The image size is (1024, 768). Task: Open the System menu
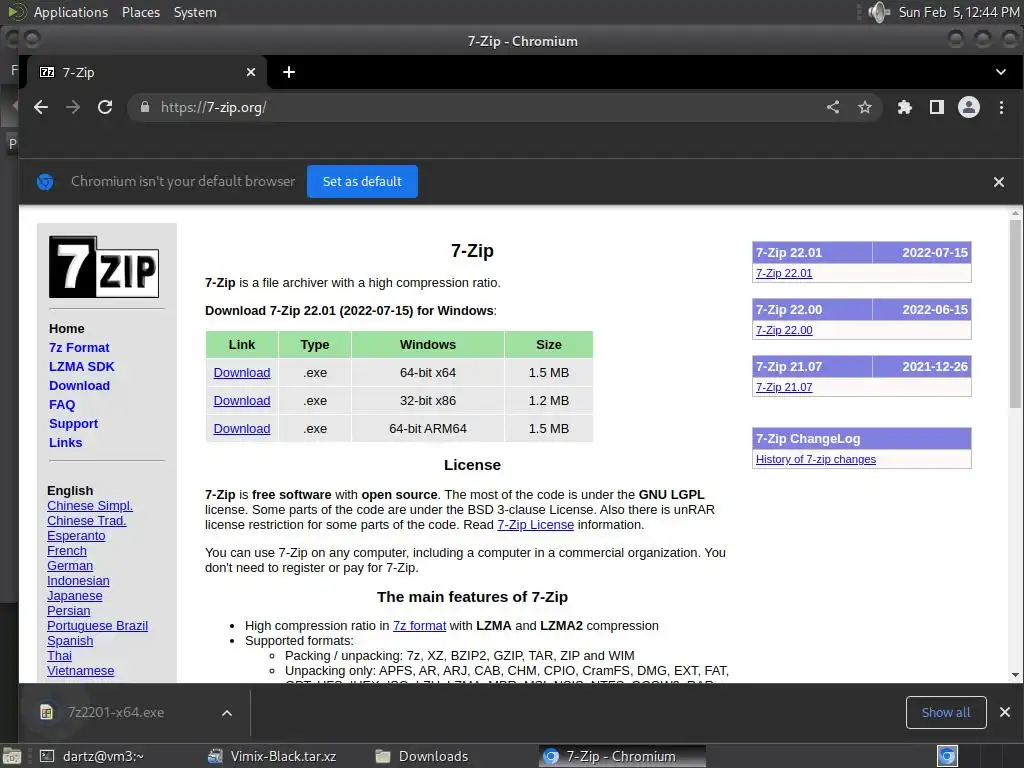click(195, 12)
